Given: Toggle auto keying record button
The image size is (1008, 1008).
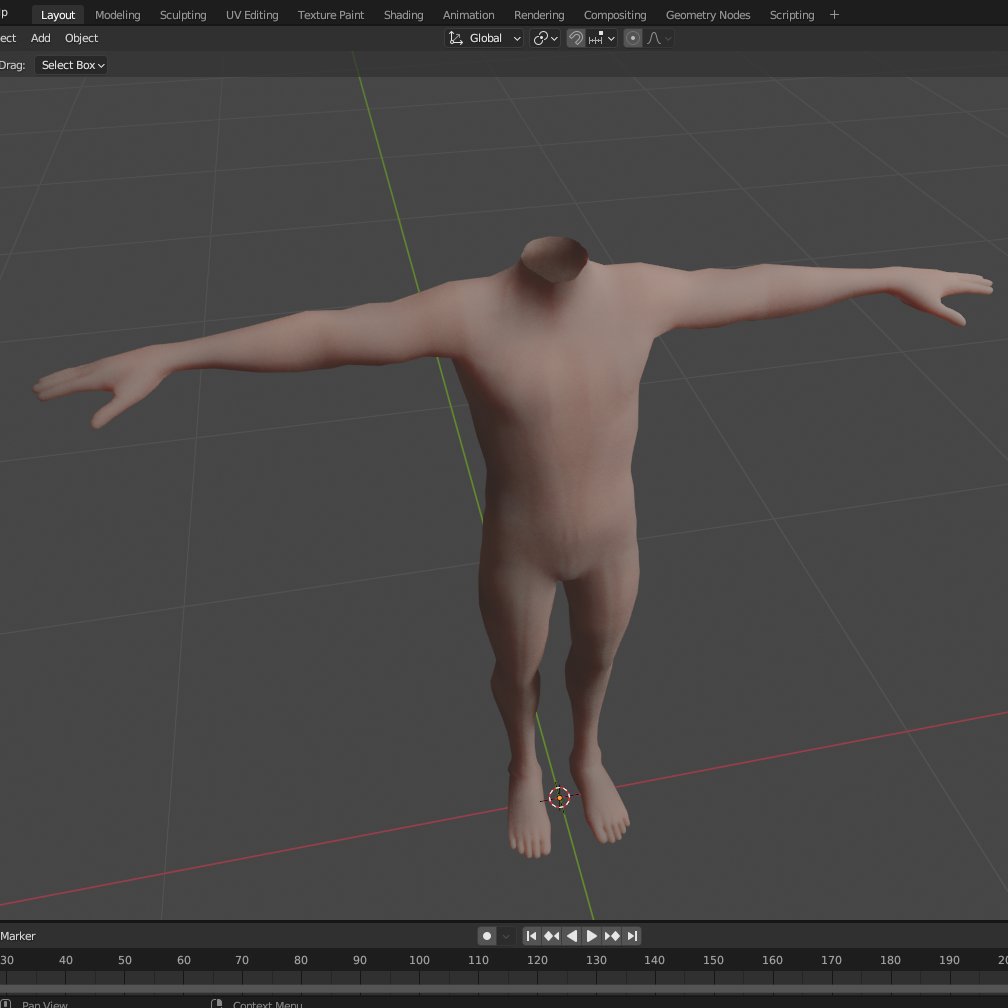Looking at the screenshot, I should point(487,936).
